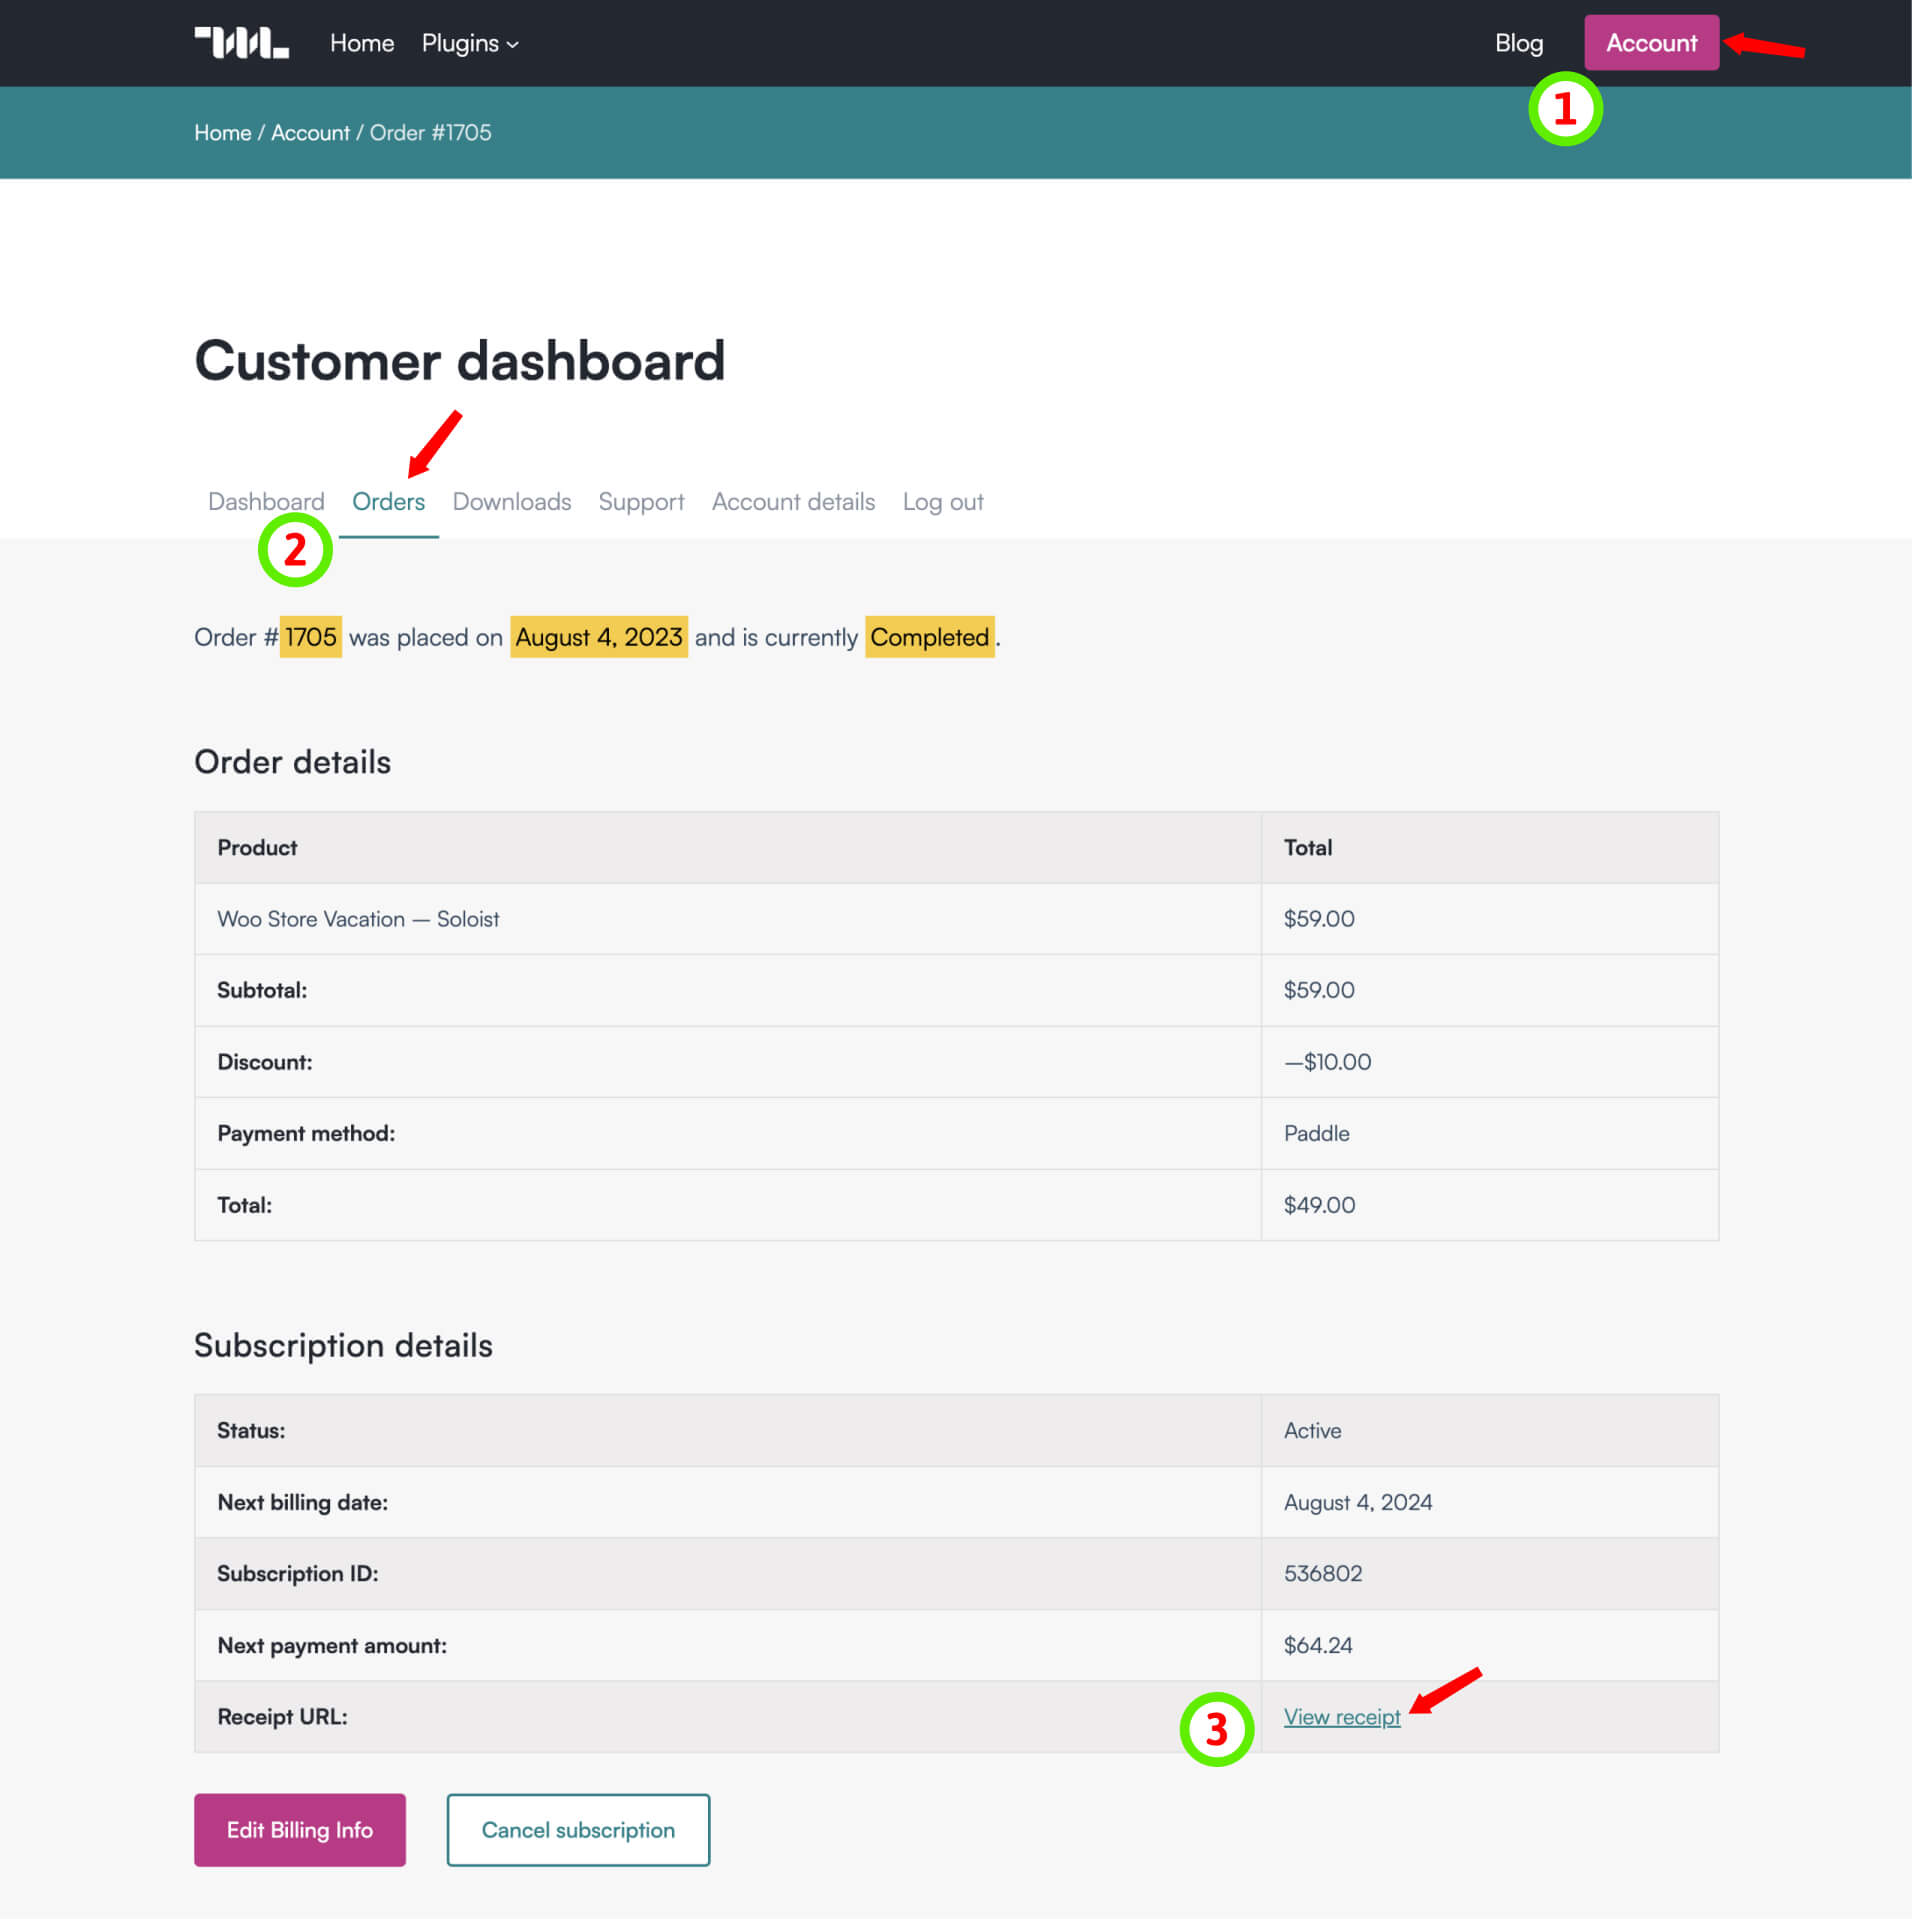Click the Subscription ID label
The height and width of the screenshot is (1919, 1912).
pyautogui.click(x=298, y=1573)
